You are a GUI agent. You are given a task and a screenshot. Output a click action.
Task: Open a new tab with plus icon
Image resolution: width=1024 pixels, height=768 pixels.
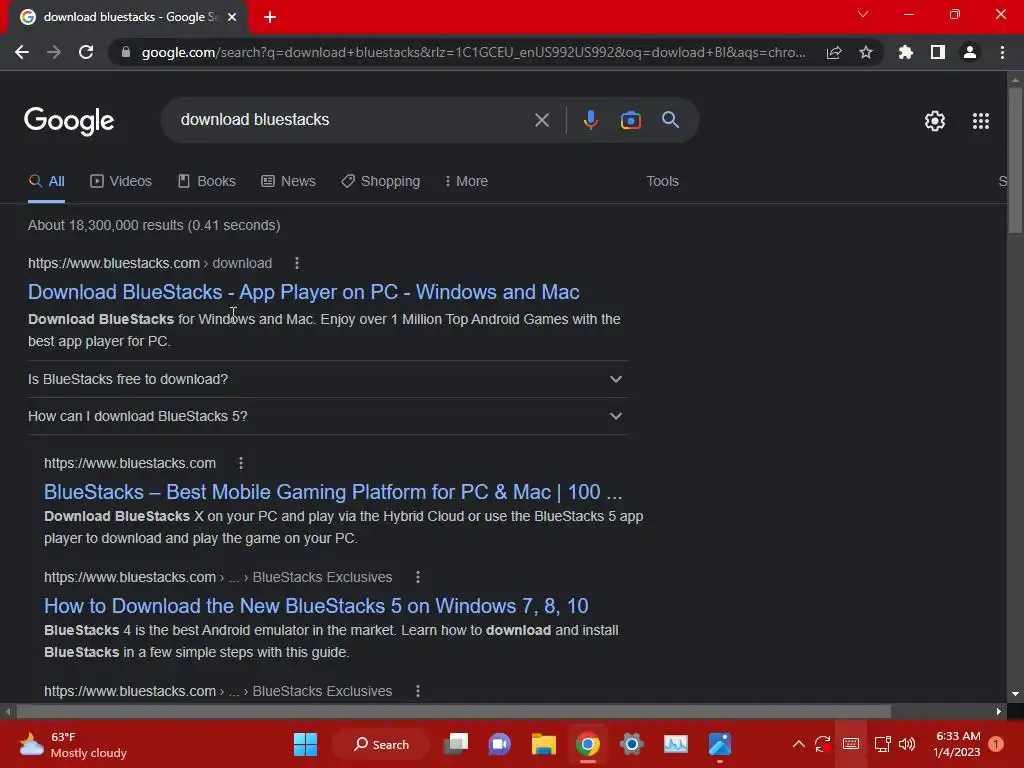click(270, 18)
